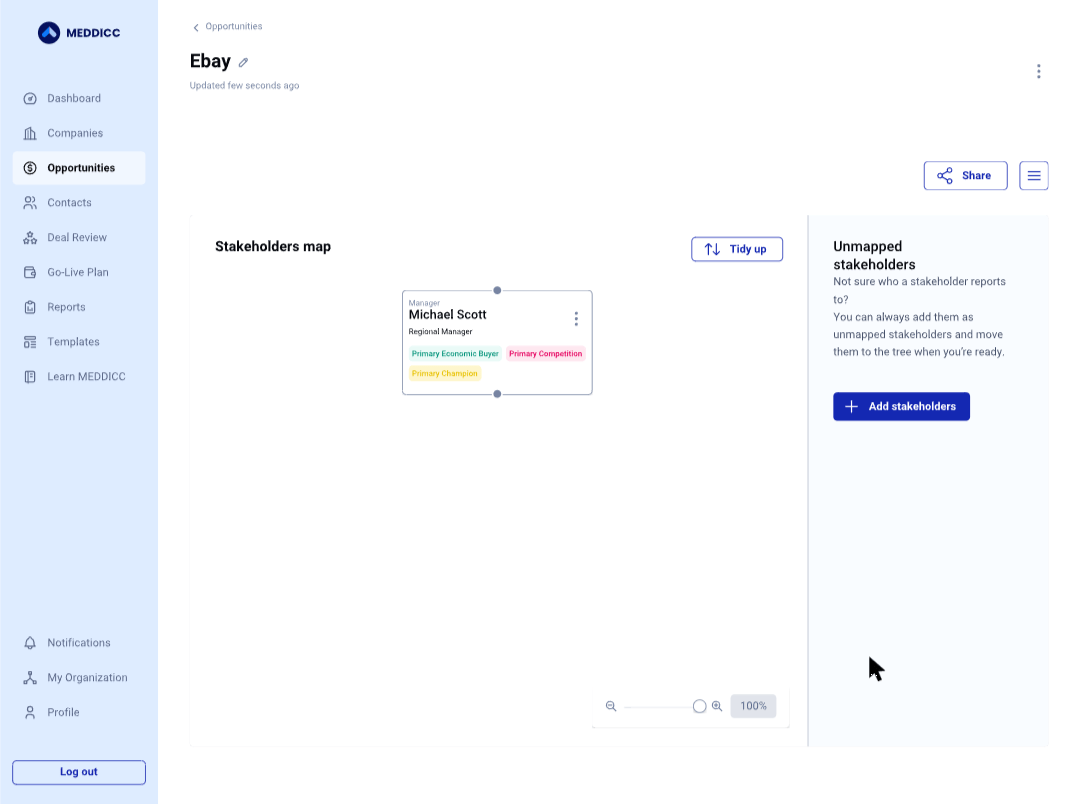Click the plus icon on Add stakeholders
Image resolution: width=1080 pixels, height=804 pixels.
pos(851,406)
